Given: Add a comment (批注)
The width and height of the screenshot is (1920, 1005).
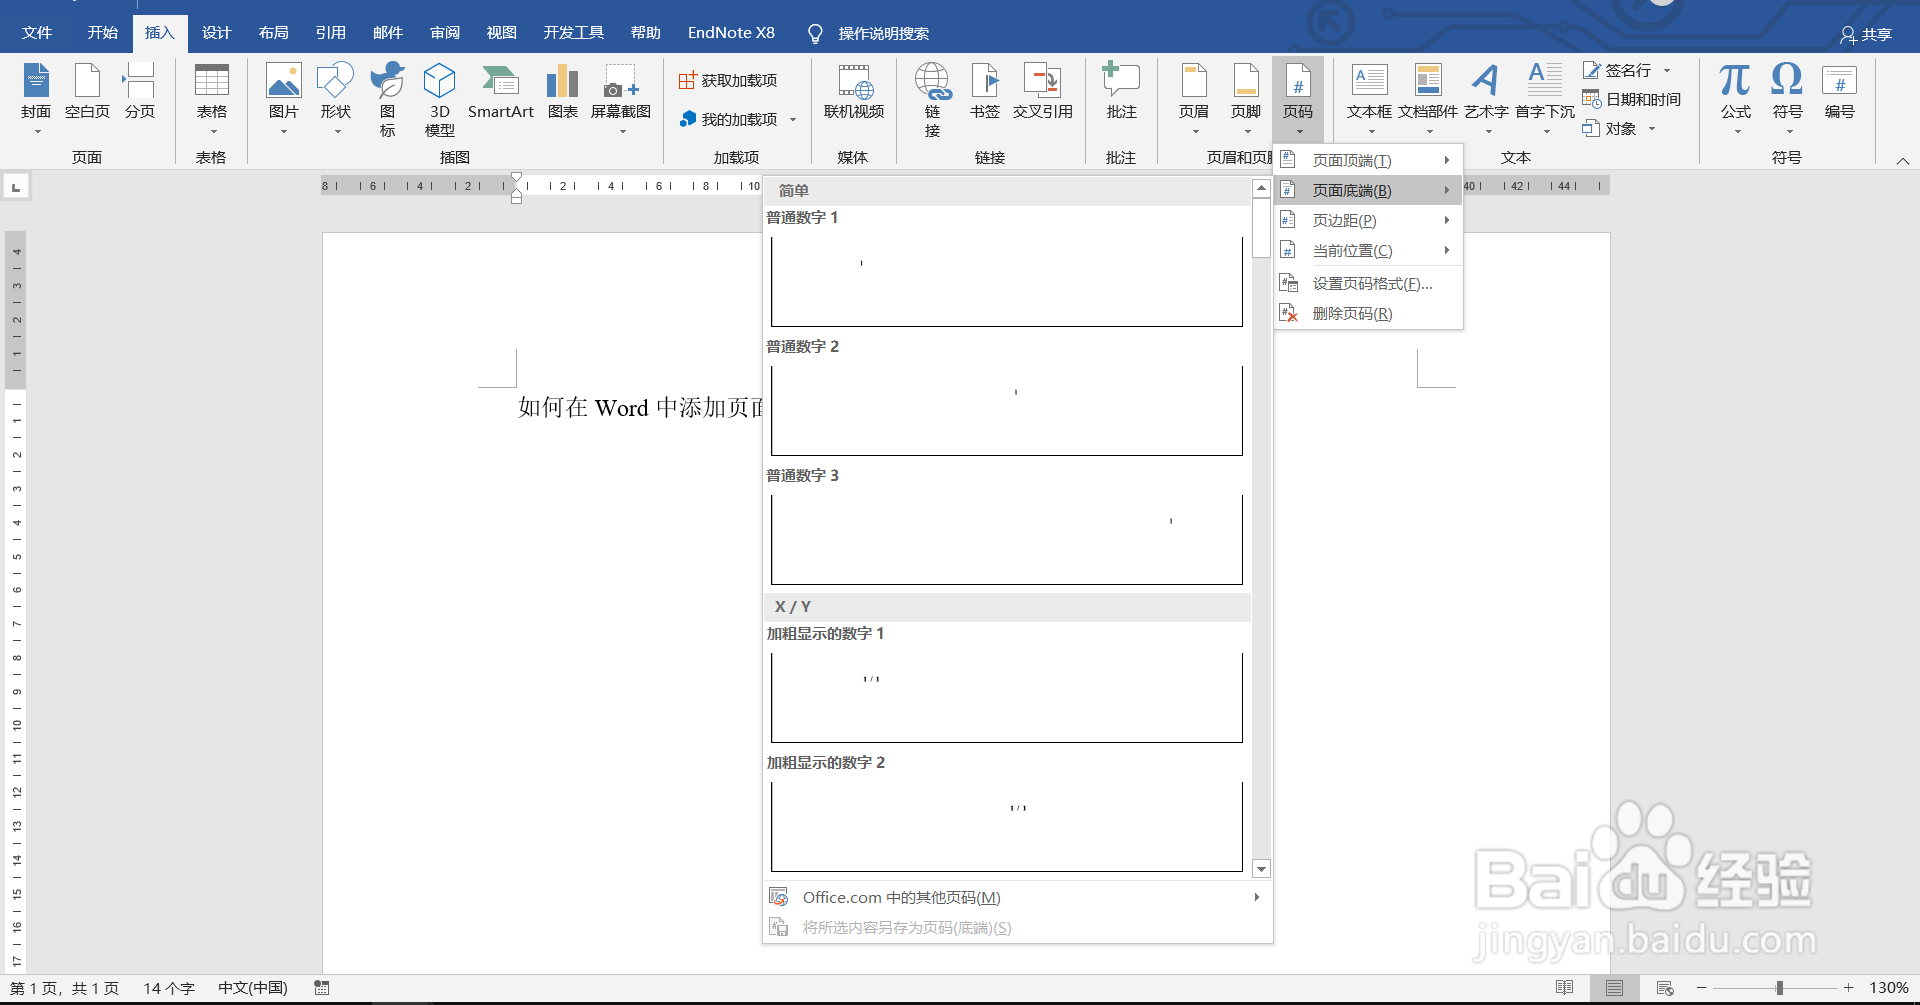Looking at the screenshot, I should [1121, 92].
